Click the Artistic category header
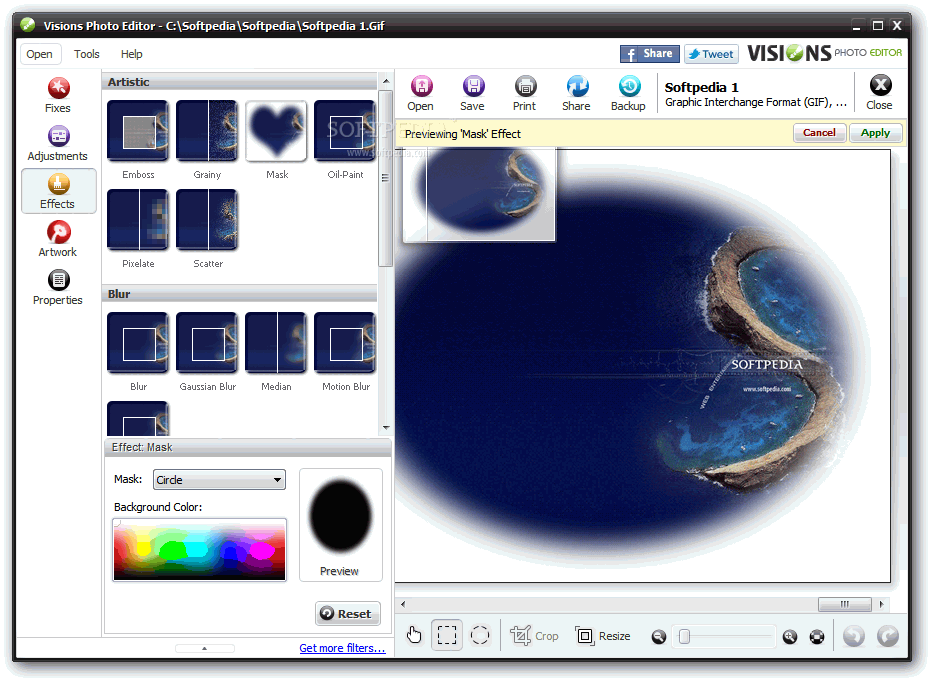Screen dimensions: 932x682 (x=240, y=82)
